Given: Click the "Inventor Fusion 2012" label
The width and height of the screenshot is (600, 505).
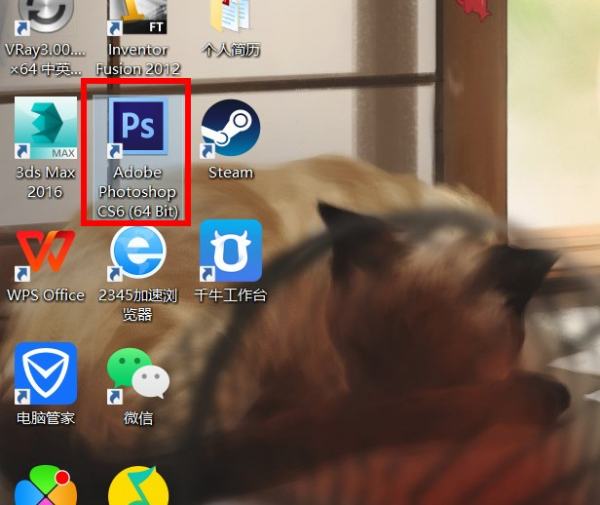Looking at the screenshot, I should point(138,59).
